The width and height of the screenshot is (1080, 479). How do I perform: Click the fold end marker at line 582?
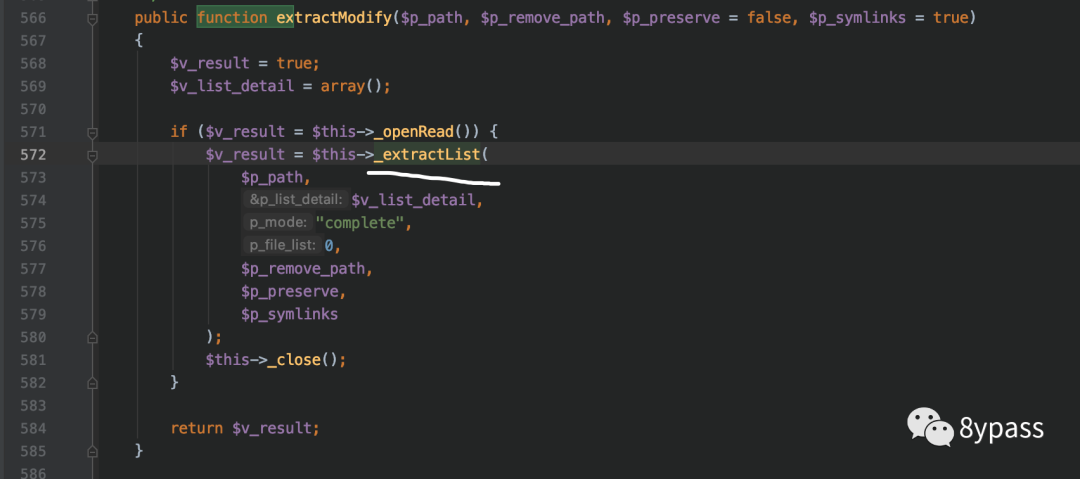pyautogui.click(x=92, y=383)
